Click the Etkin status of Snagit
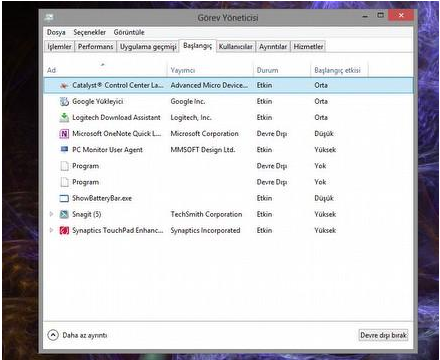The width and height of the screenshot is (440, 360). click(x=264, y=214)
